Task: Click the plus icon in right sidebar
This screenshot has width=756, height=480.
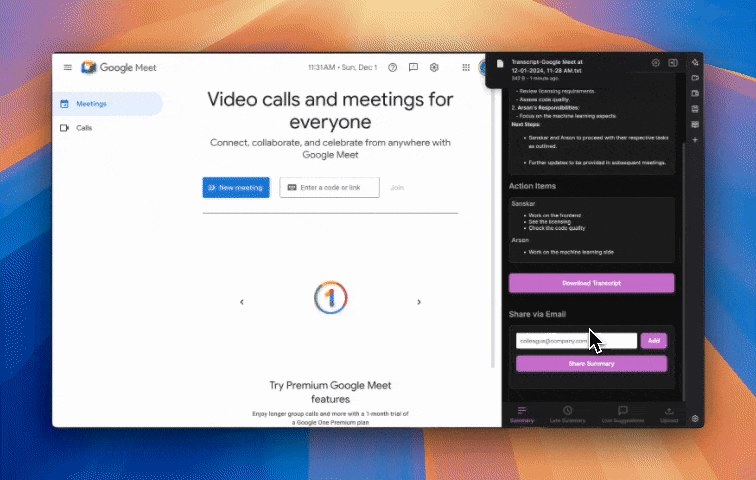Action: (695, 140)
